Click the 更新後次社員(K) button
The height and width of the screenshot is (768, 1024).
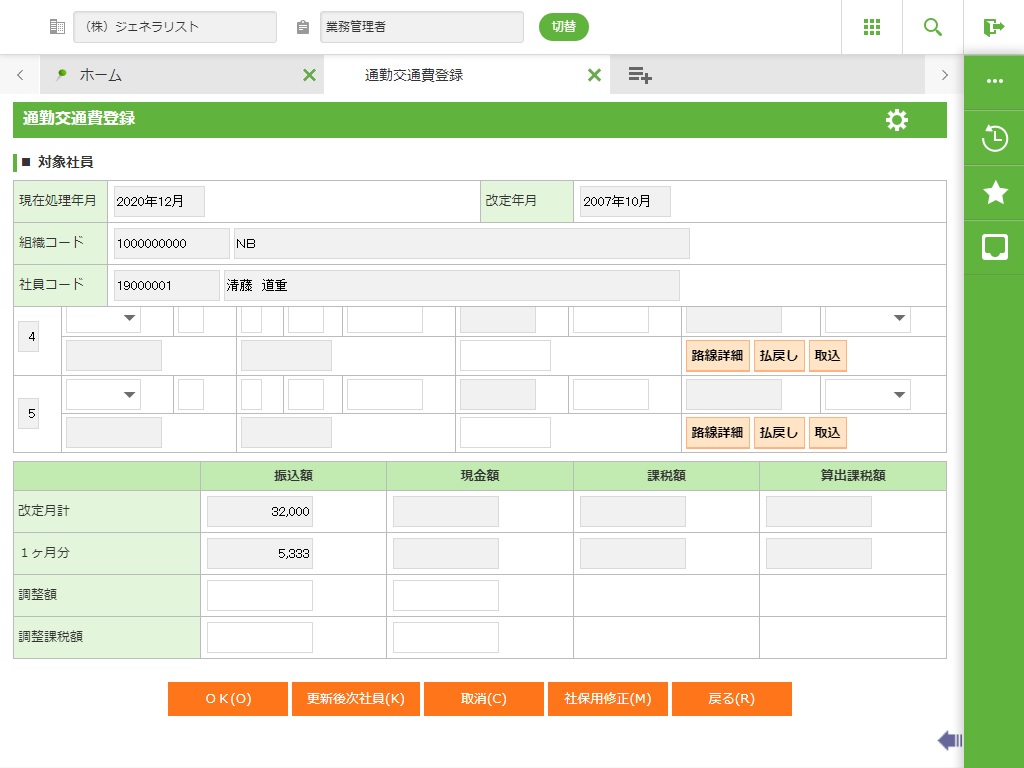pos(355,699)
